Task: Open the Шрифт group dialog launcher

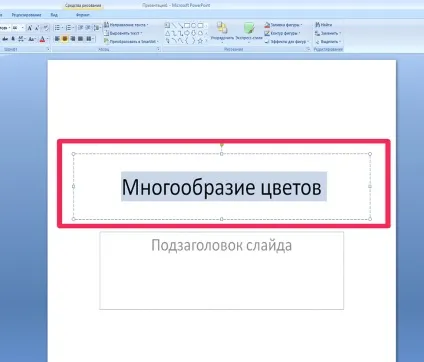Action: pyautogui.click(x=48, y=49)
